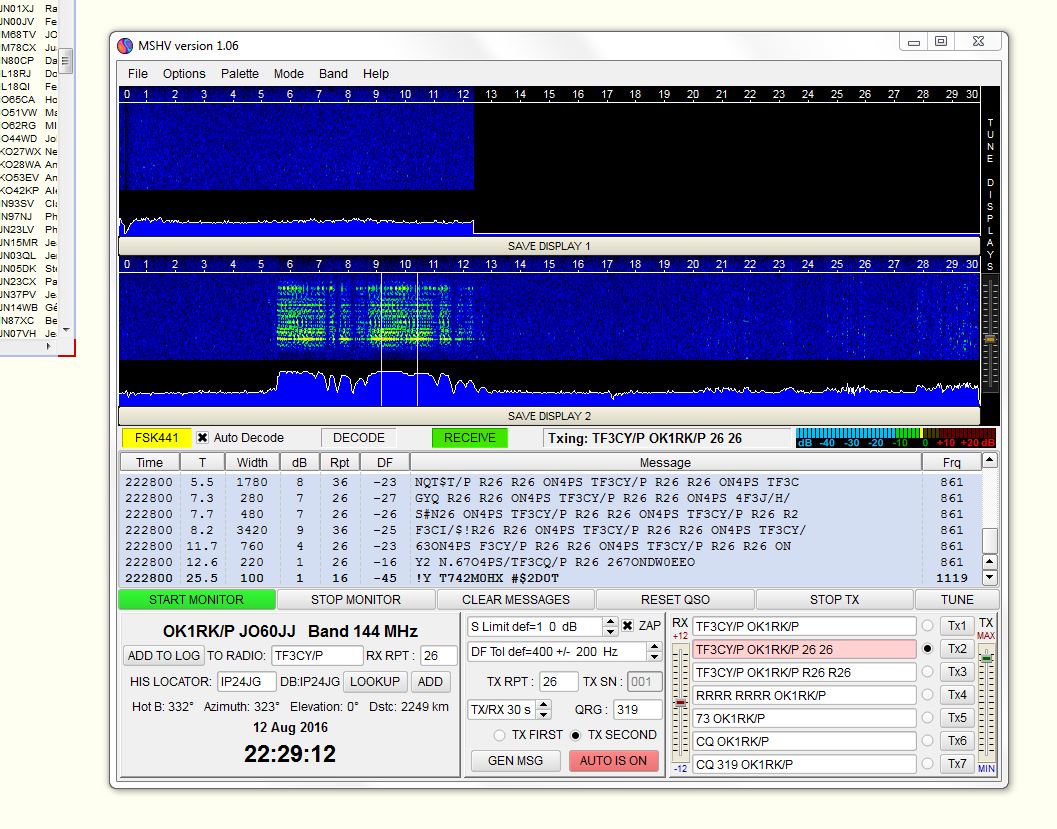The width and height of the screenshot is (1057, 829).
Task: Click START MONITOR button
Action: tap(196, 599)
